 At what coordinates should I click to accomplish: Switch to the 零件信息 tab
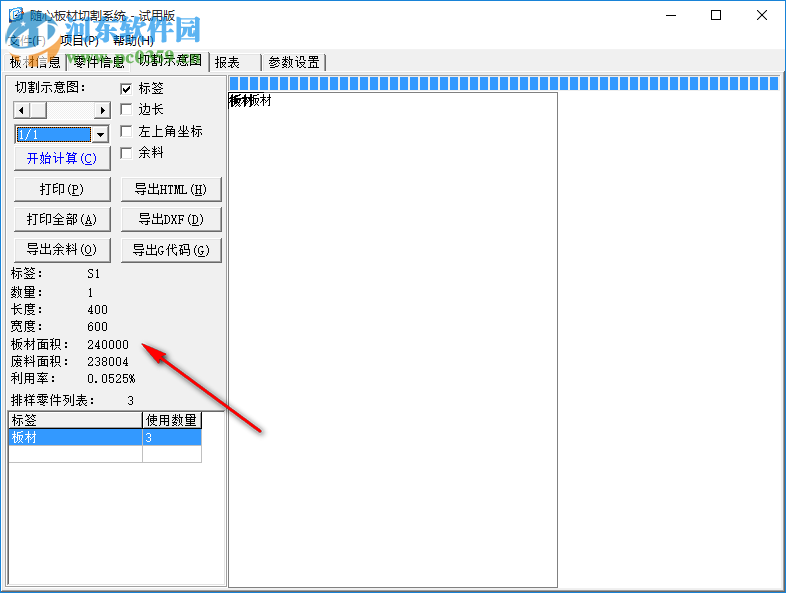pyautogui.click(x=99, y=63)
